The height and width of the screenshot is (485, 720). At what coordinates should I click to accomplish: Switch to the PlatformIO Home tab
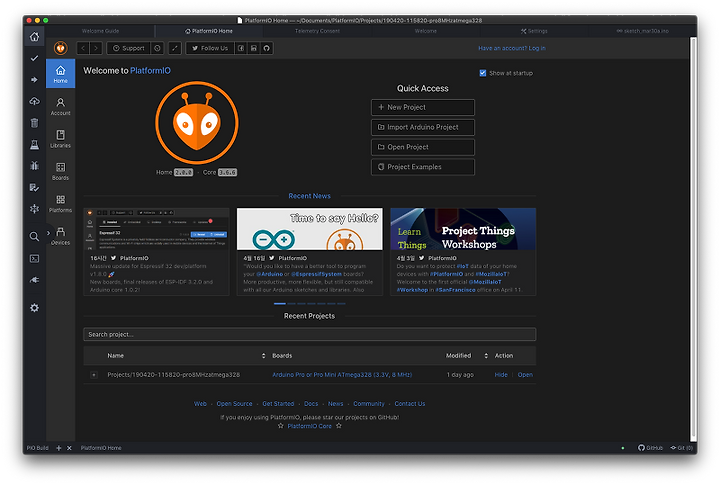[x=209, y=31]
